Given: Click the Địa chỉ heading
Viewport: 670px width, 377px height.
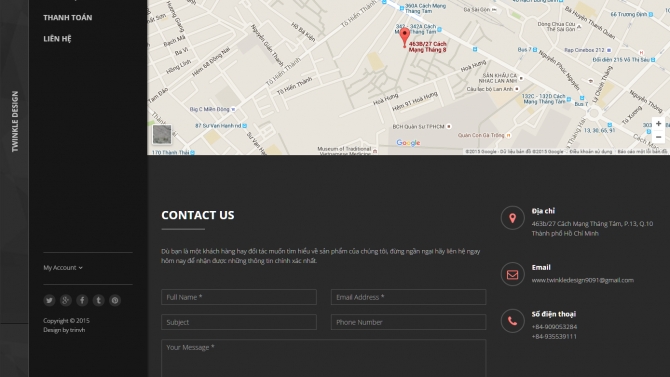Looking at the screenshot, I should [x=543, y=211].
